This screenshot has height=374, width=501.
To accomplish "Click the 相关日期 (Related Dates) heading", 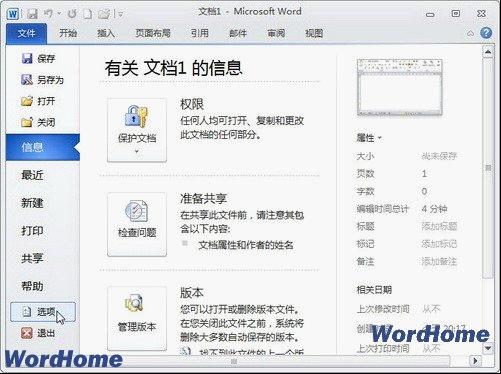I will coord(374,290).
